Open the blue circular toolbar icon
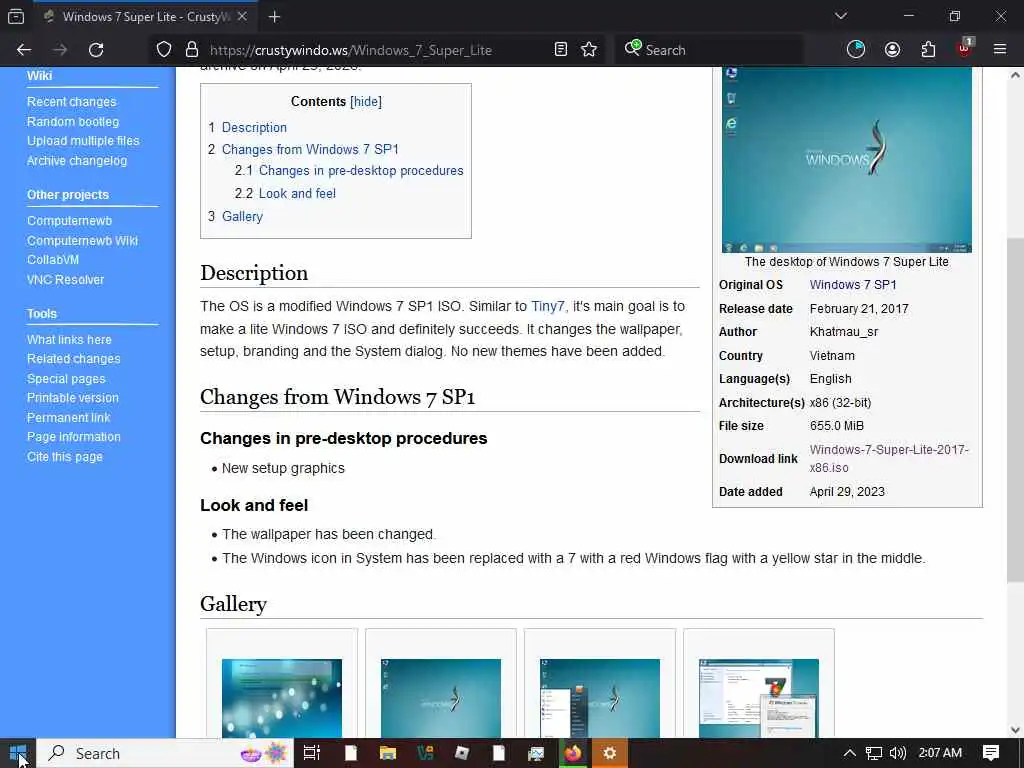The height and width of the screenshot is (768, 1024). (856, 50)
